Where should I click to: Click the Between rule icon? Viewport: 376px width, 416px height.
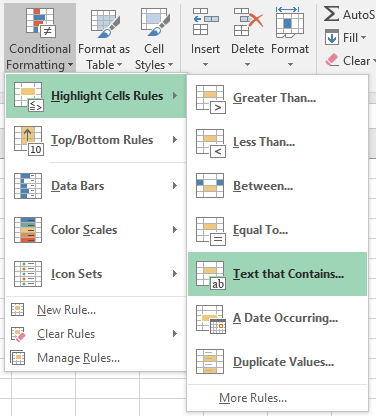coord(210,185)
